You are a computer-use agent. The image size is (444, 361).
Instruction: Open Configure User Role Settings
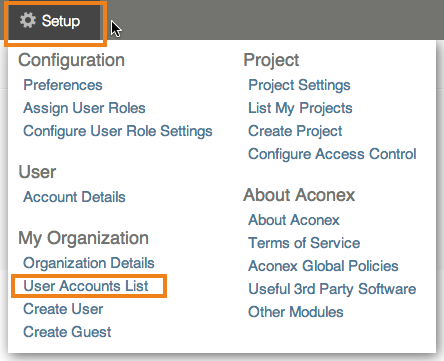pyautogui.click(x=118, y=131)
